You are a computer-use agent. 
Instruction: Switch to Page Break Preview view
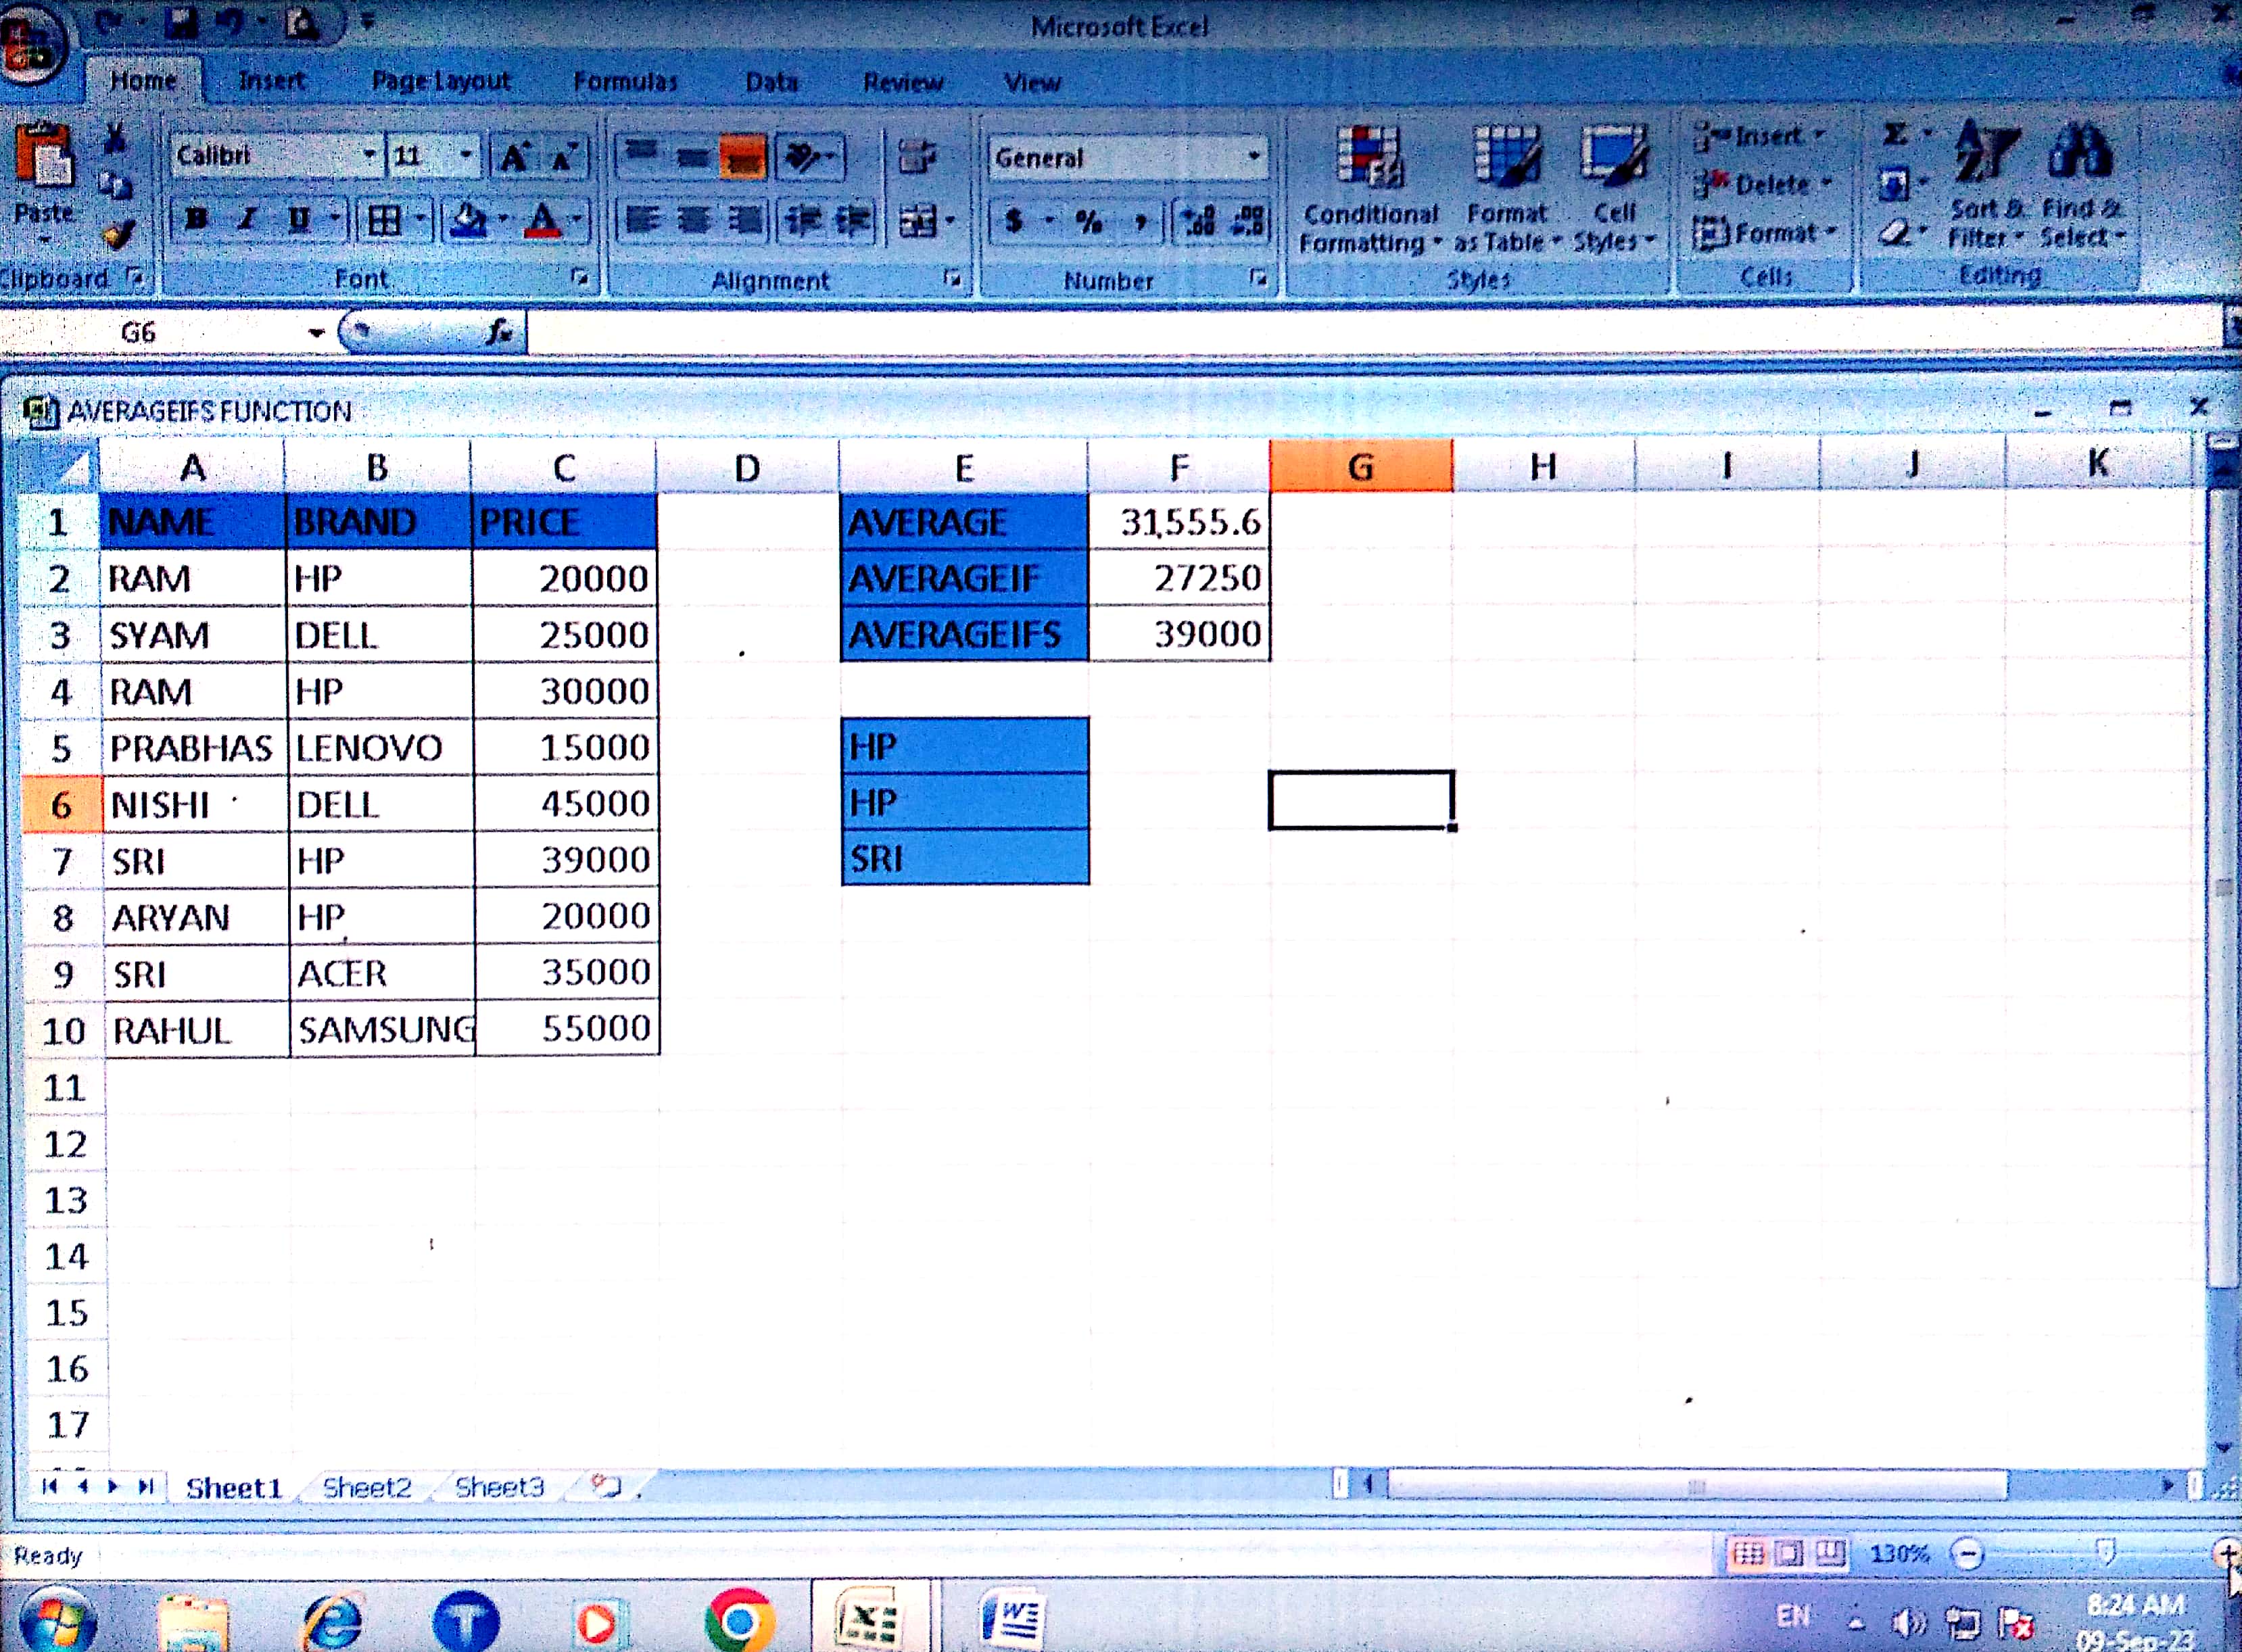[x=1830, y=1554]
